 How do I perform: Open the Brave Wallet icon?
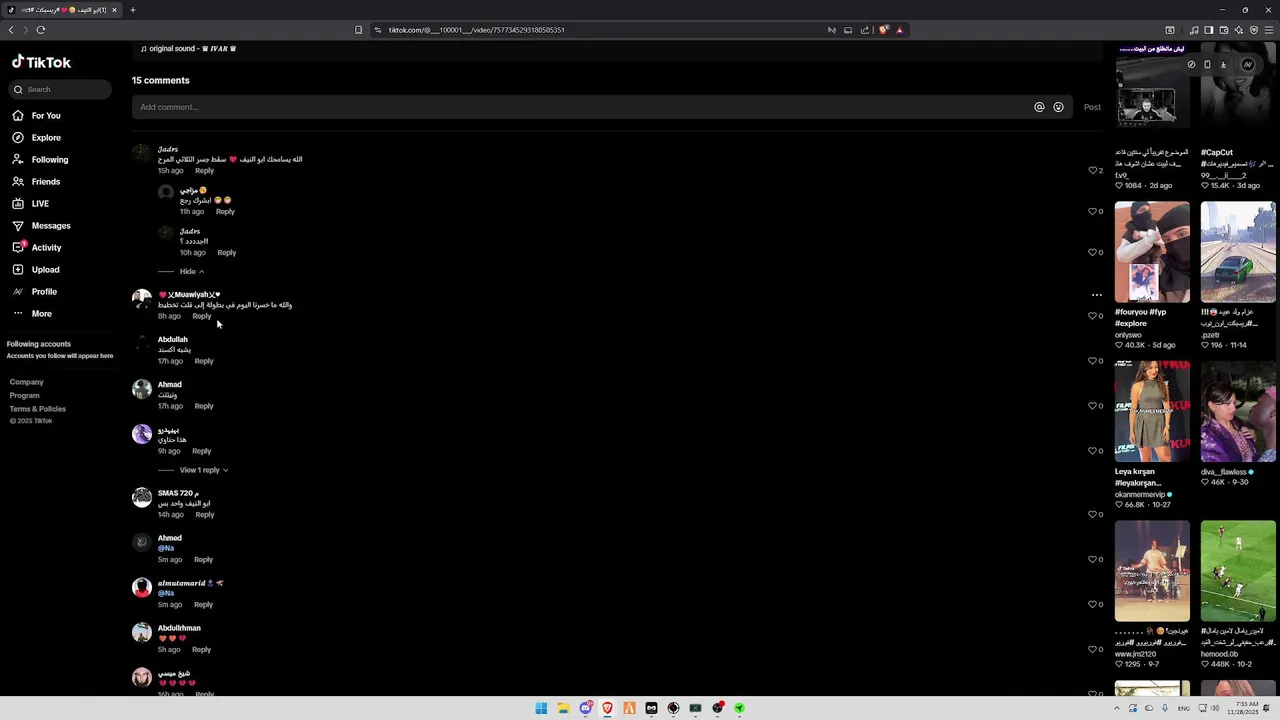[1223, 30]
